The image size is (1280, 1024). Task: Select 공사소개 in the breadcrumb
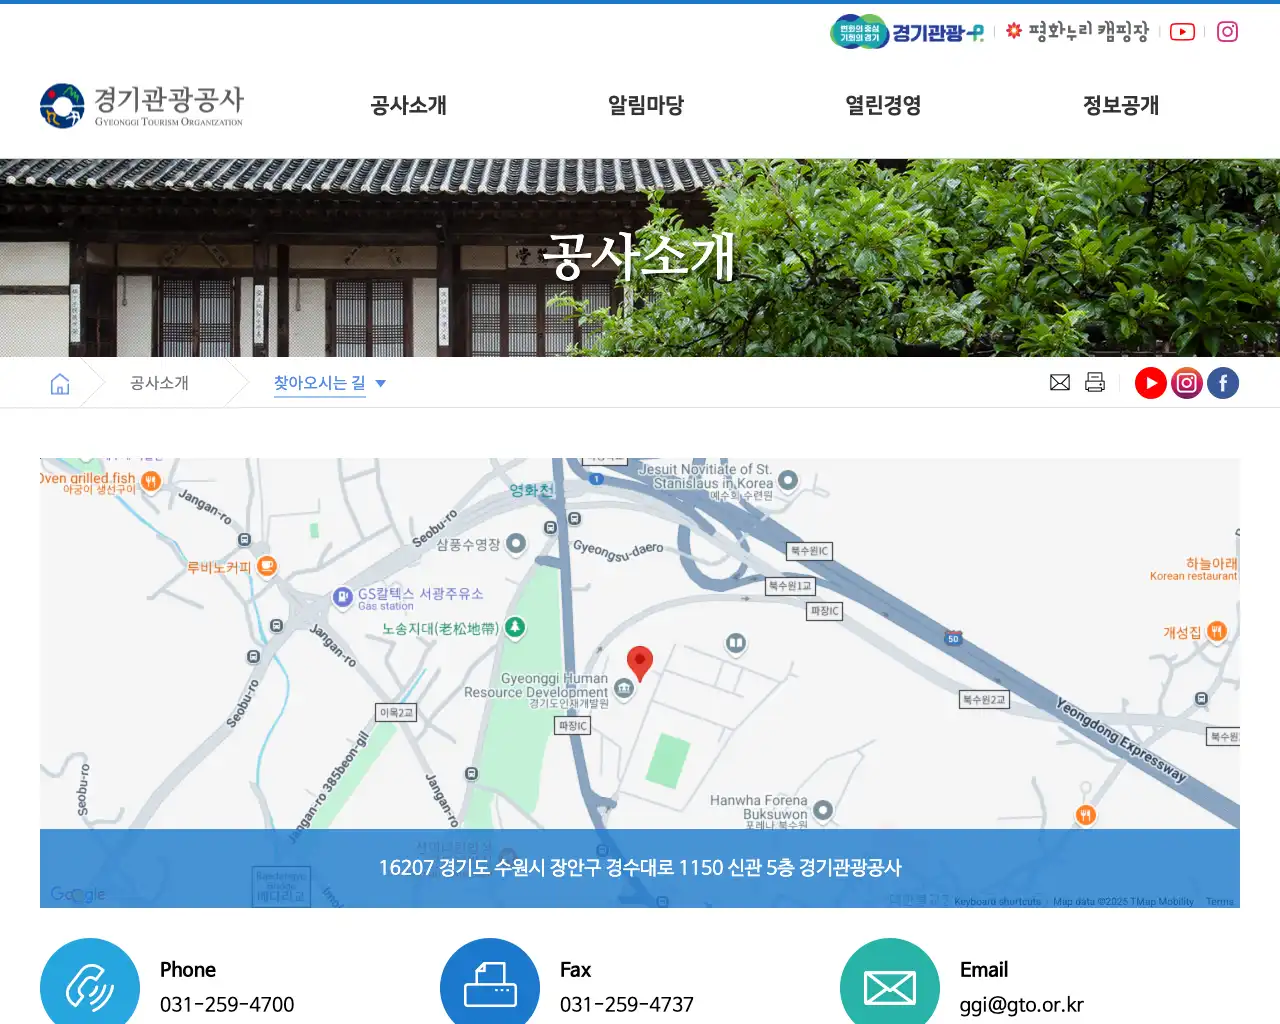(x=159, y=383)
